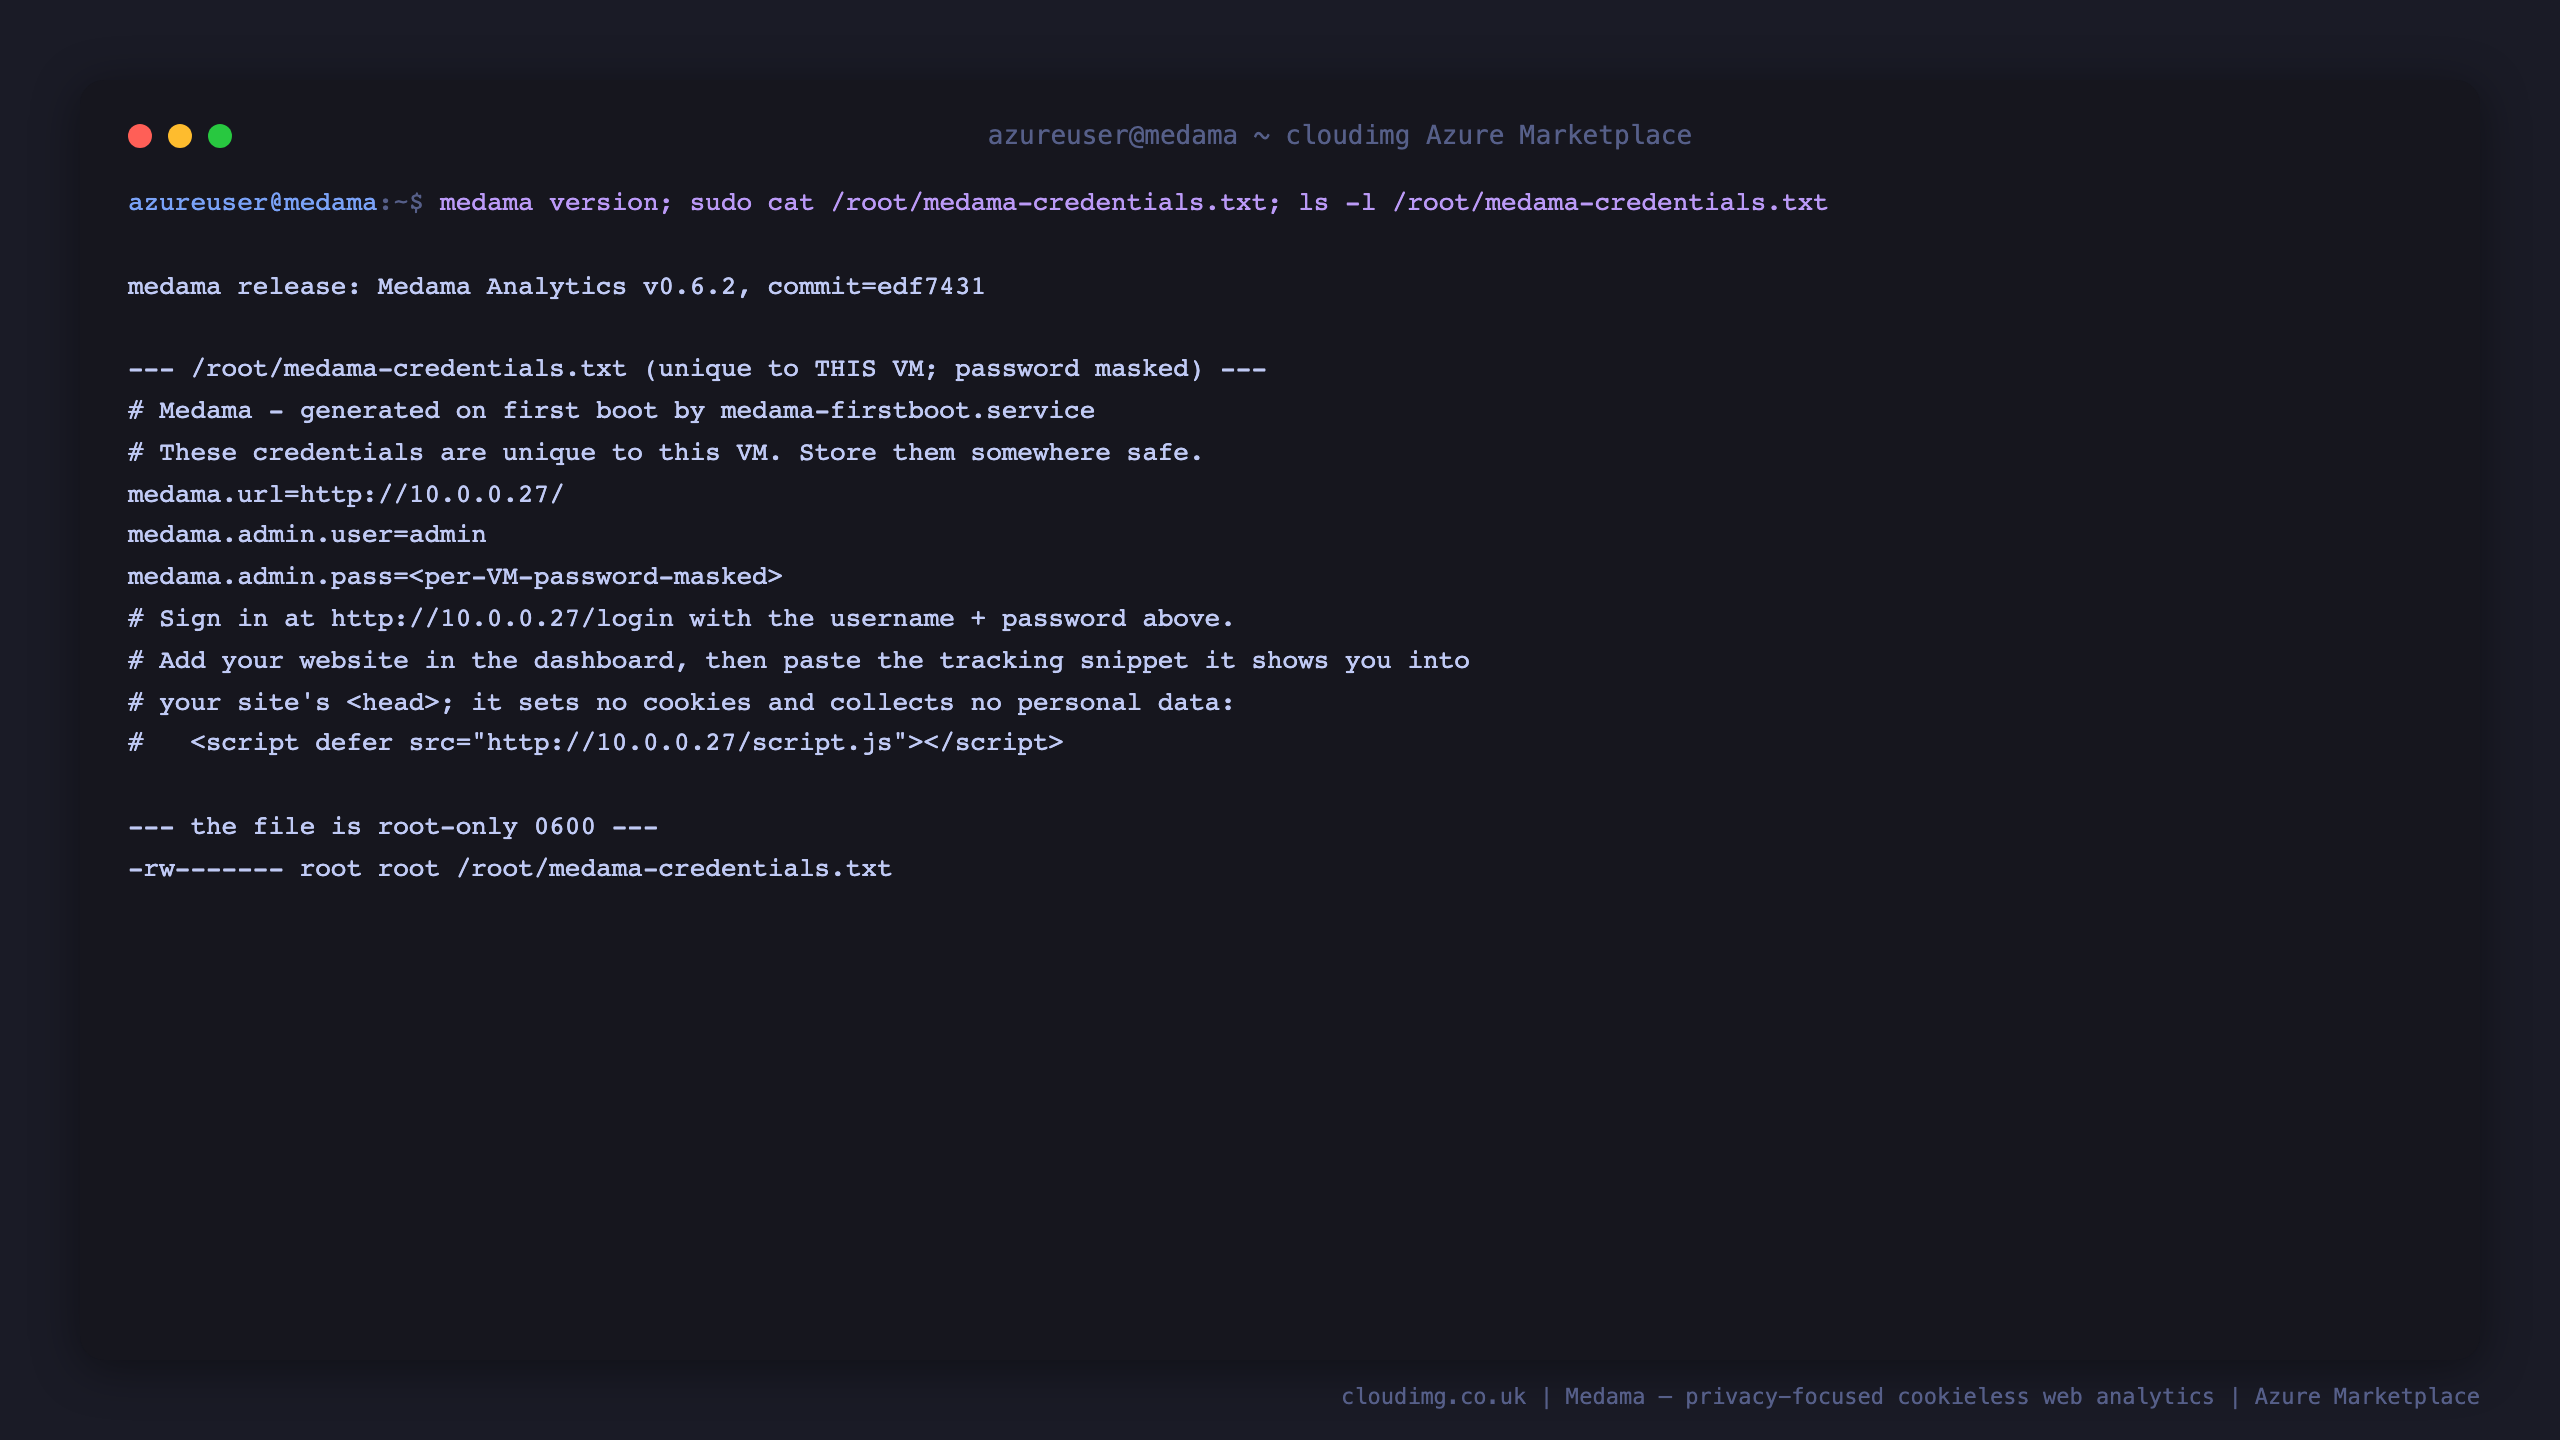Screen dimensions: 2560x1440
Task: Click the '-rw------- root root' permissions line
Action: pyautogui.click(x=510, y=869)
